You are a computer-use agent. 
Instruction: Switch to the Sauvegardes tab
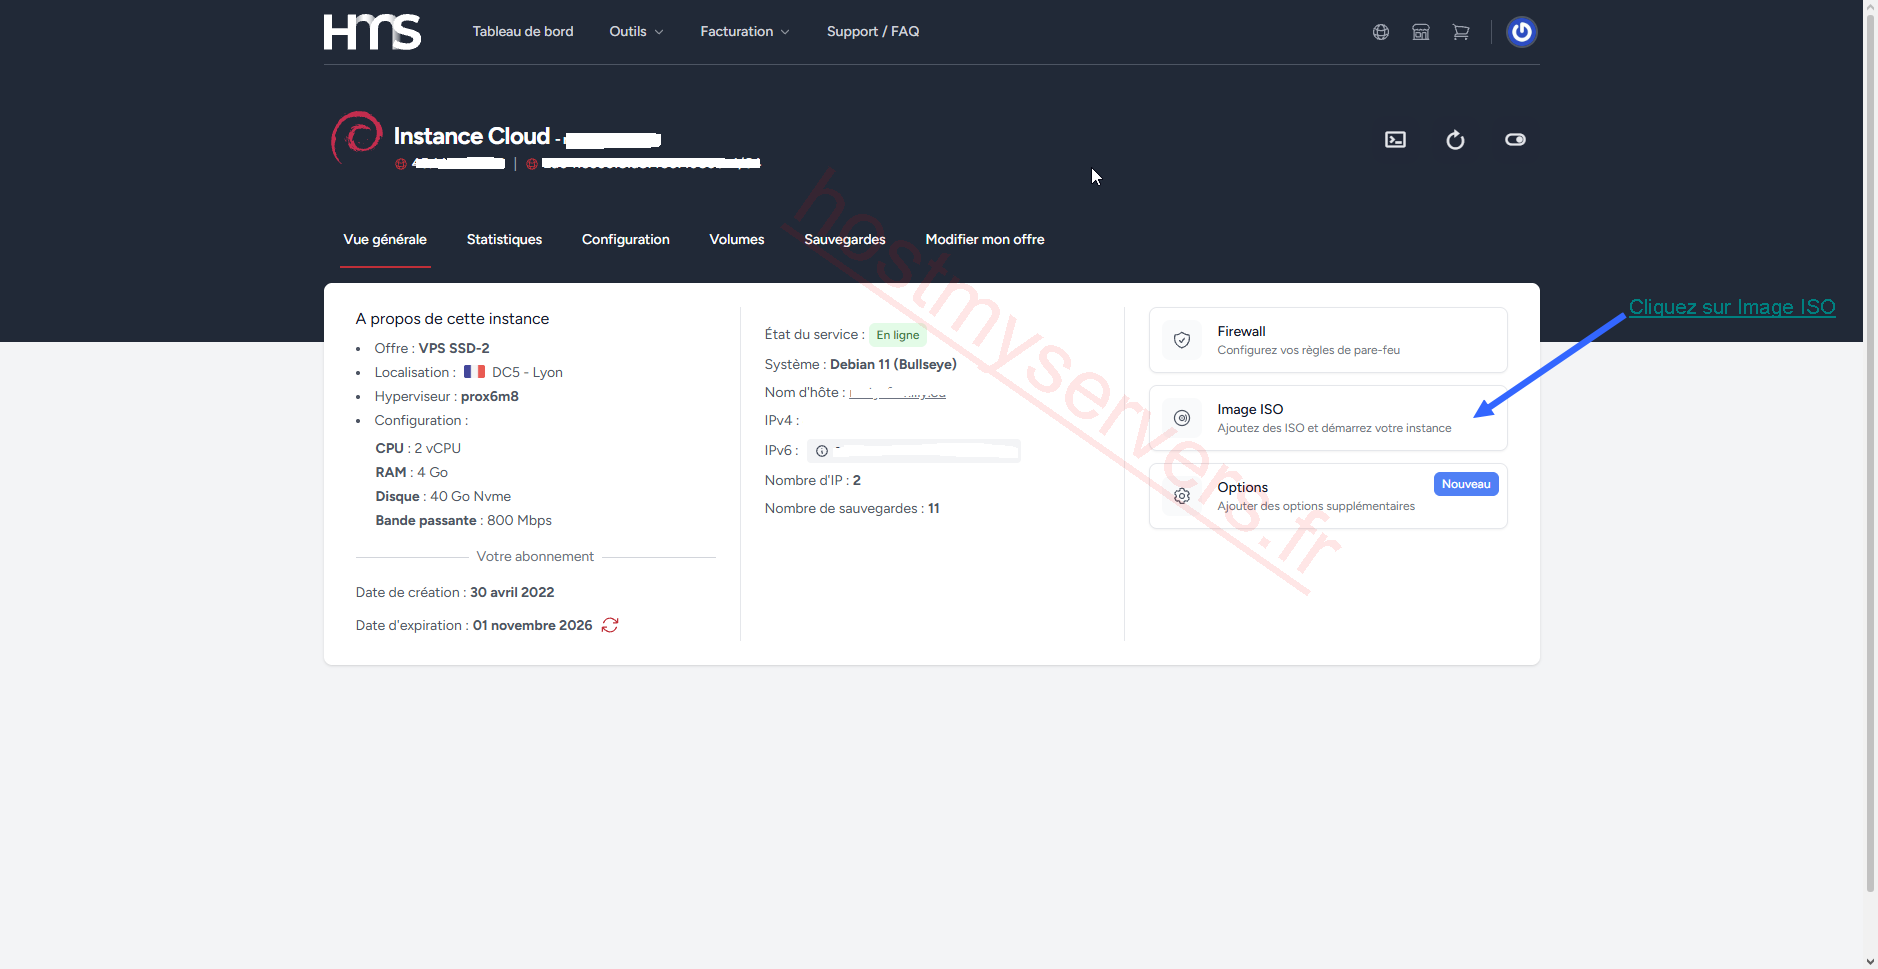point(845,240)
